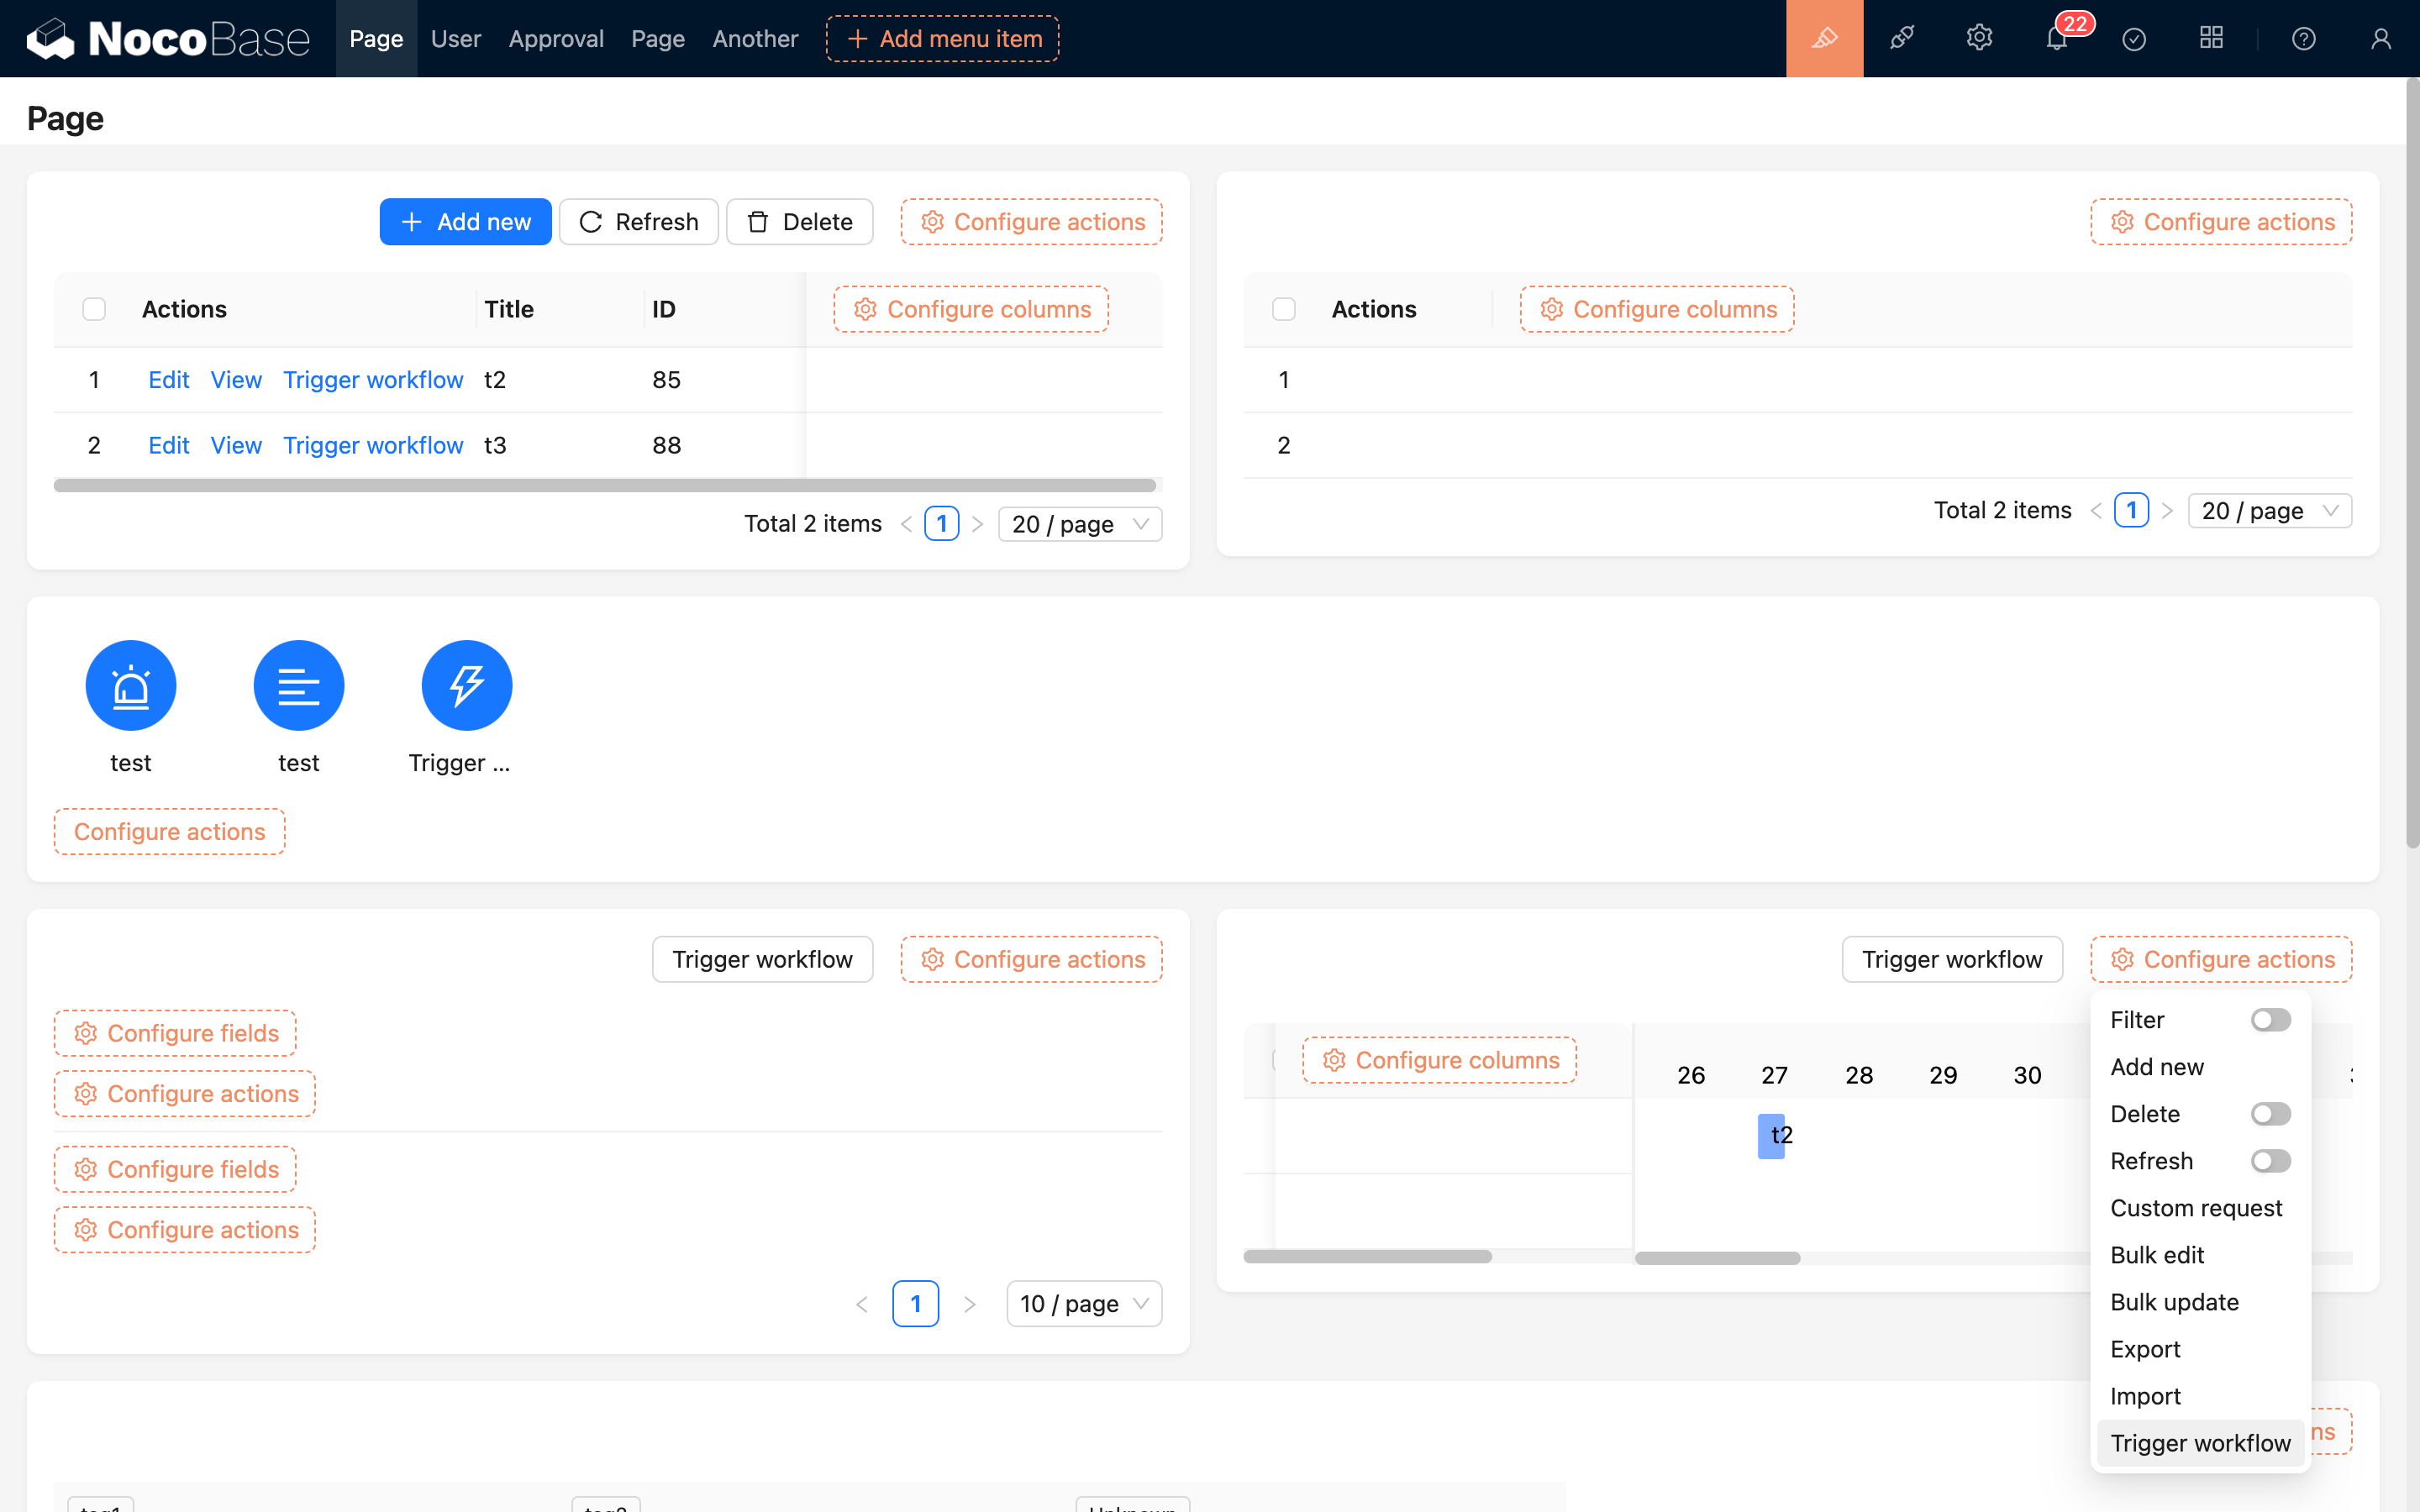
Task: Enable the Refresh action toggle
Action: [x=2271, y=1160]
